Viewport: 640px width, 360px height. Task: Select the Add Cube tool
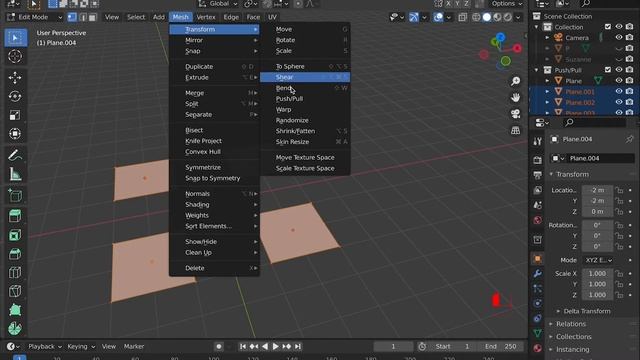pyautogui.click(x=16, y=196)
